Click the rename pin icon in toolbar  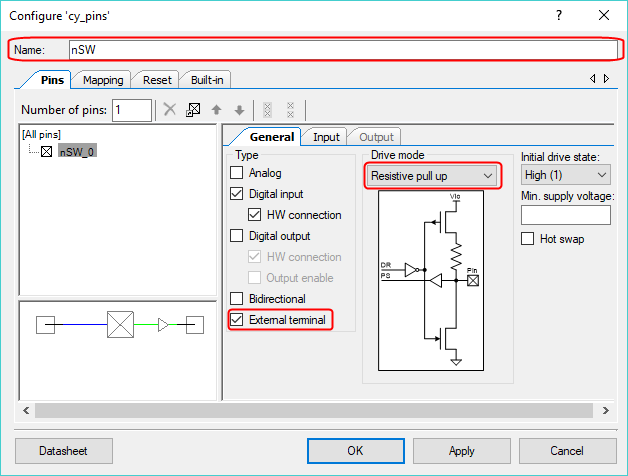193,110
